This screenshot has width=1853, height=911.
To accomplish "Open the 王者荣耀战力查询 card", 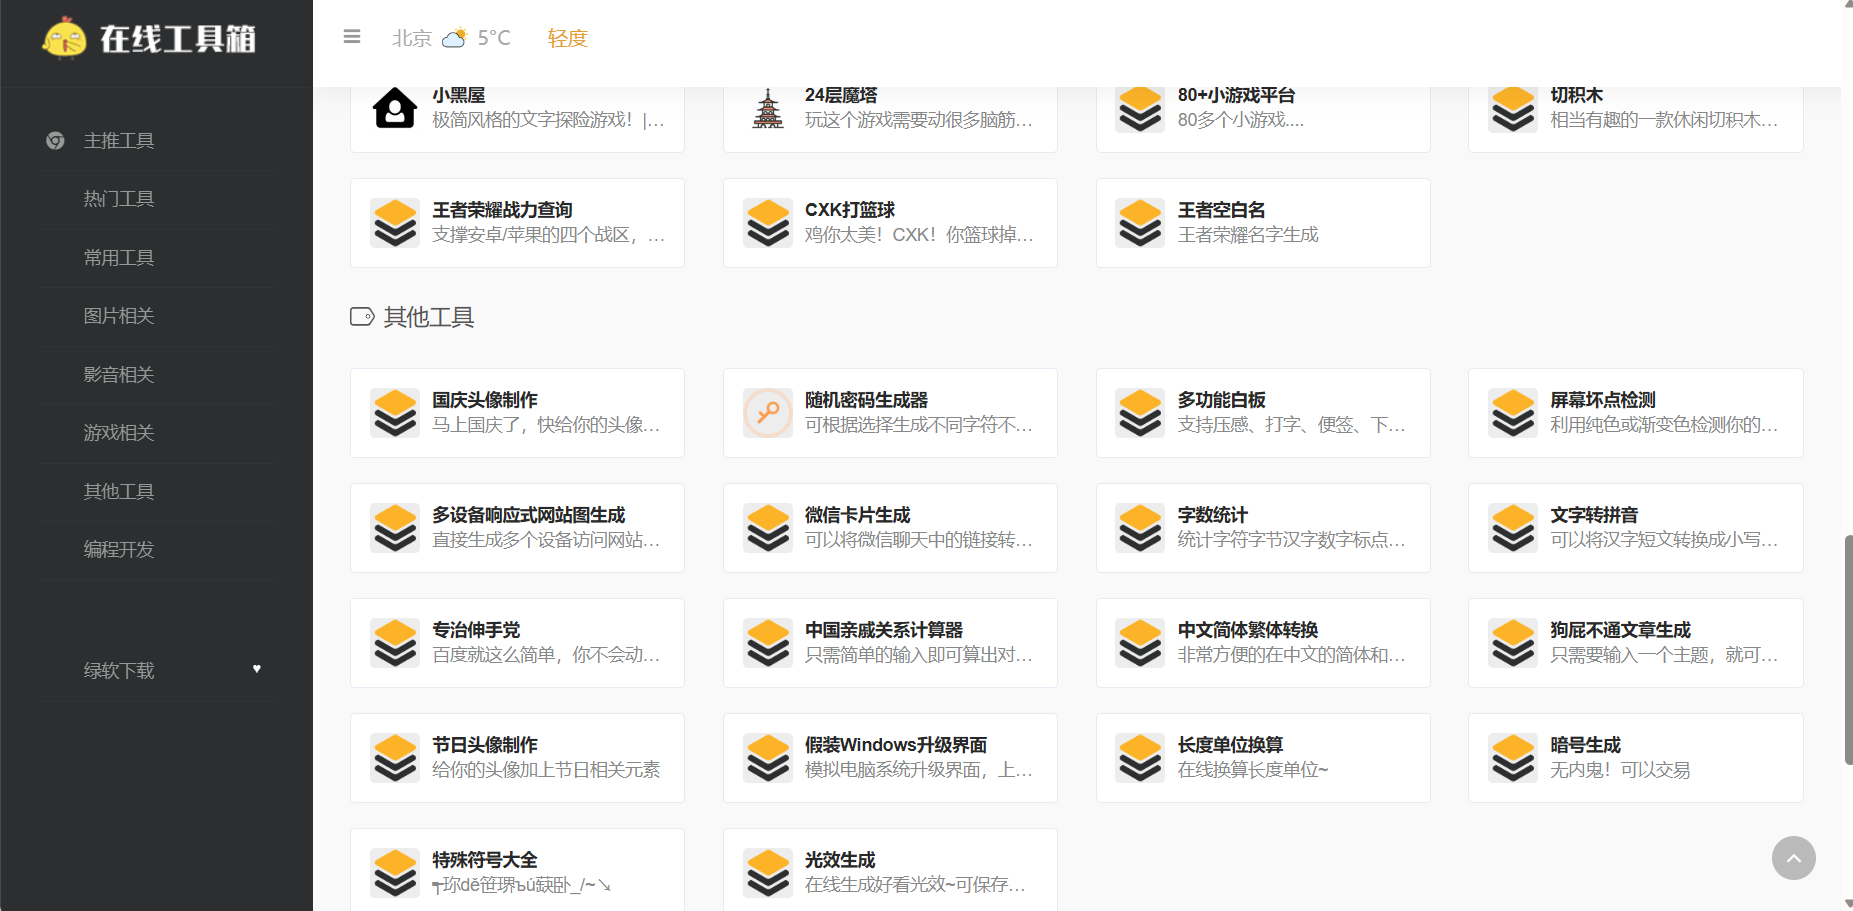I will pyautogui.click(x=517, y=223).
